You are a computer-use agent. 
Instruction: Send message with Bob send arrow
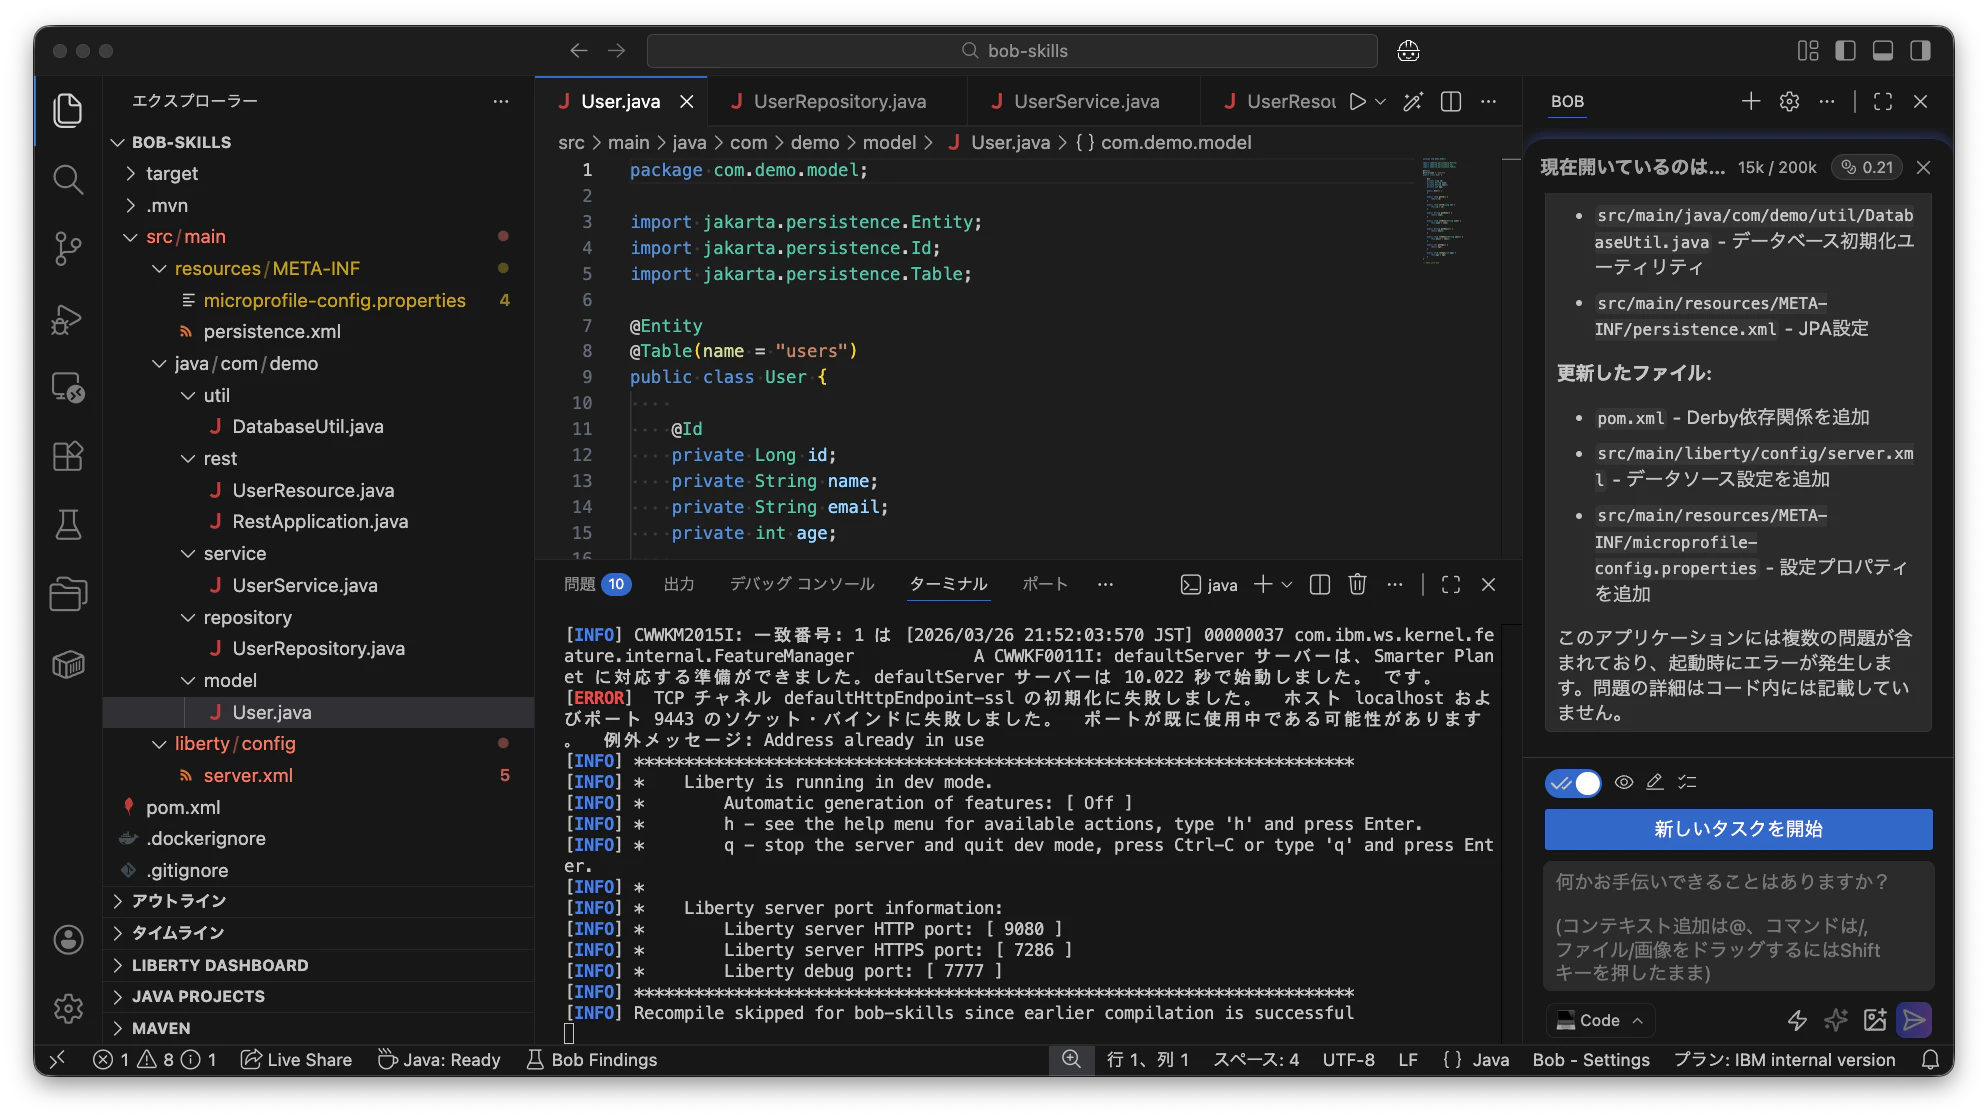coord(1914,1020)
